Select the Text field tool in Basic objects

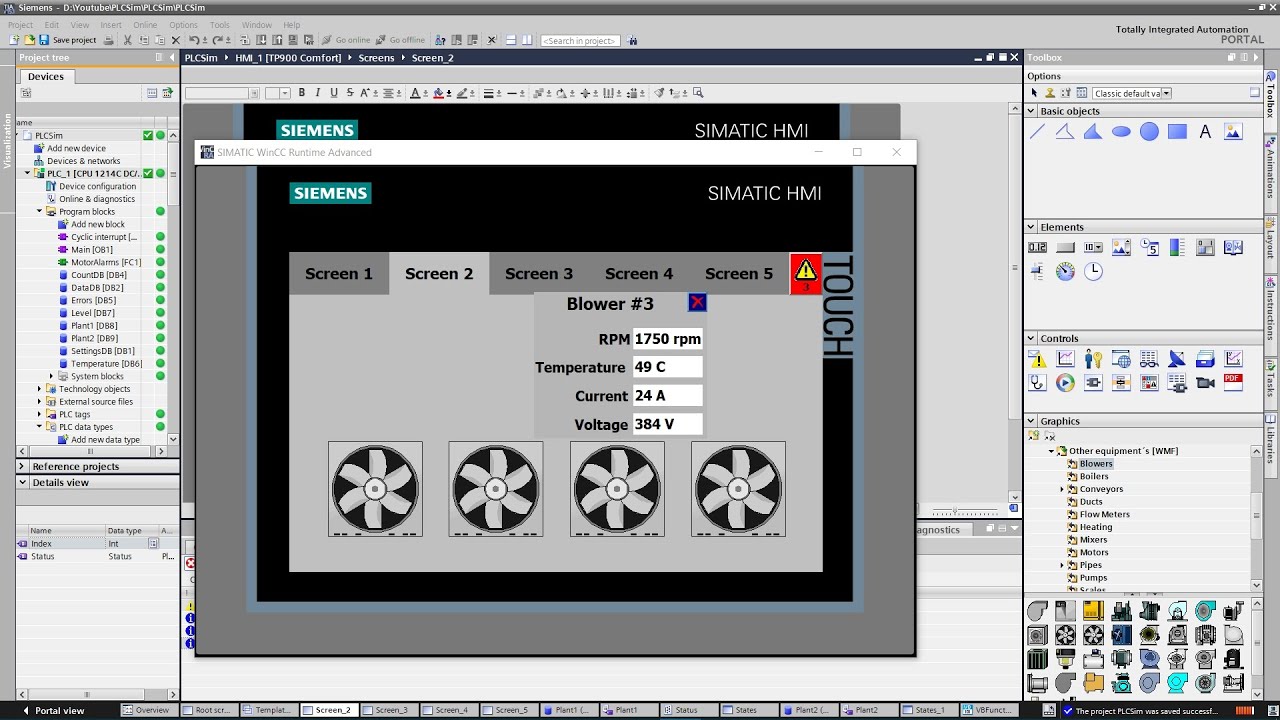pos(1205,131)
